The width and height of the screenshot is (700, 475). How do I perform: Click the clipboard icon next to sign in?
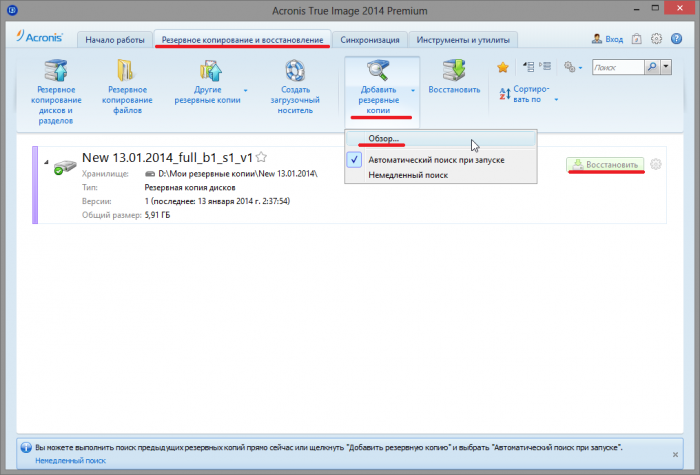[x=636, y=39]
